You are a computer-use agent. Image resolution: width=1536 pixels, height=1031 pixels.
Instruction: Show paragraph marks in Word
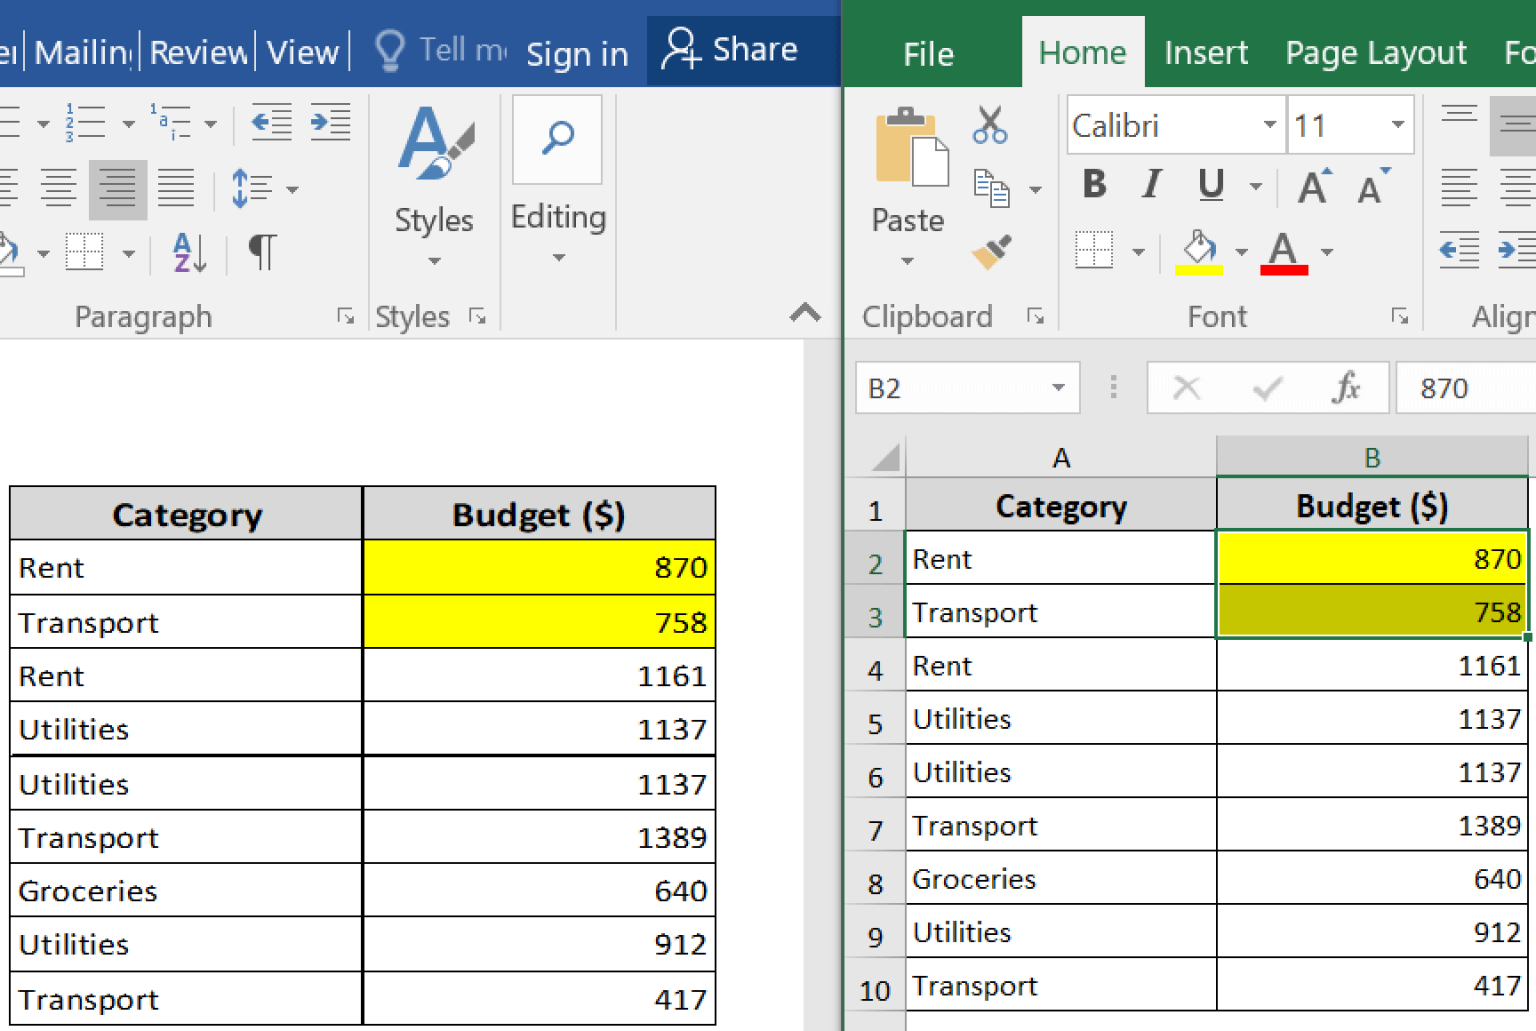click(x=260, y=252)
